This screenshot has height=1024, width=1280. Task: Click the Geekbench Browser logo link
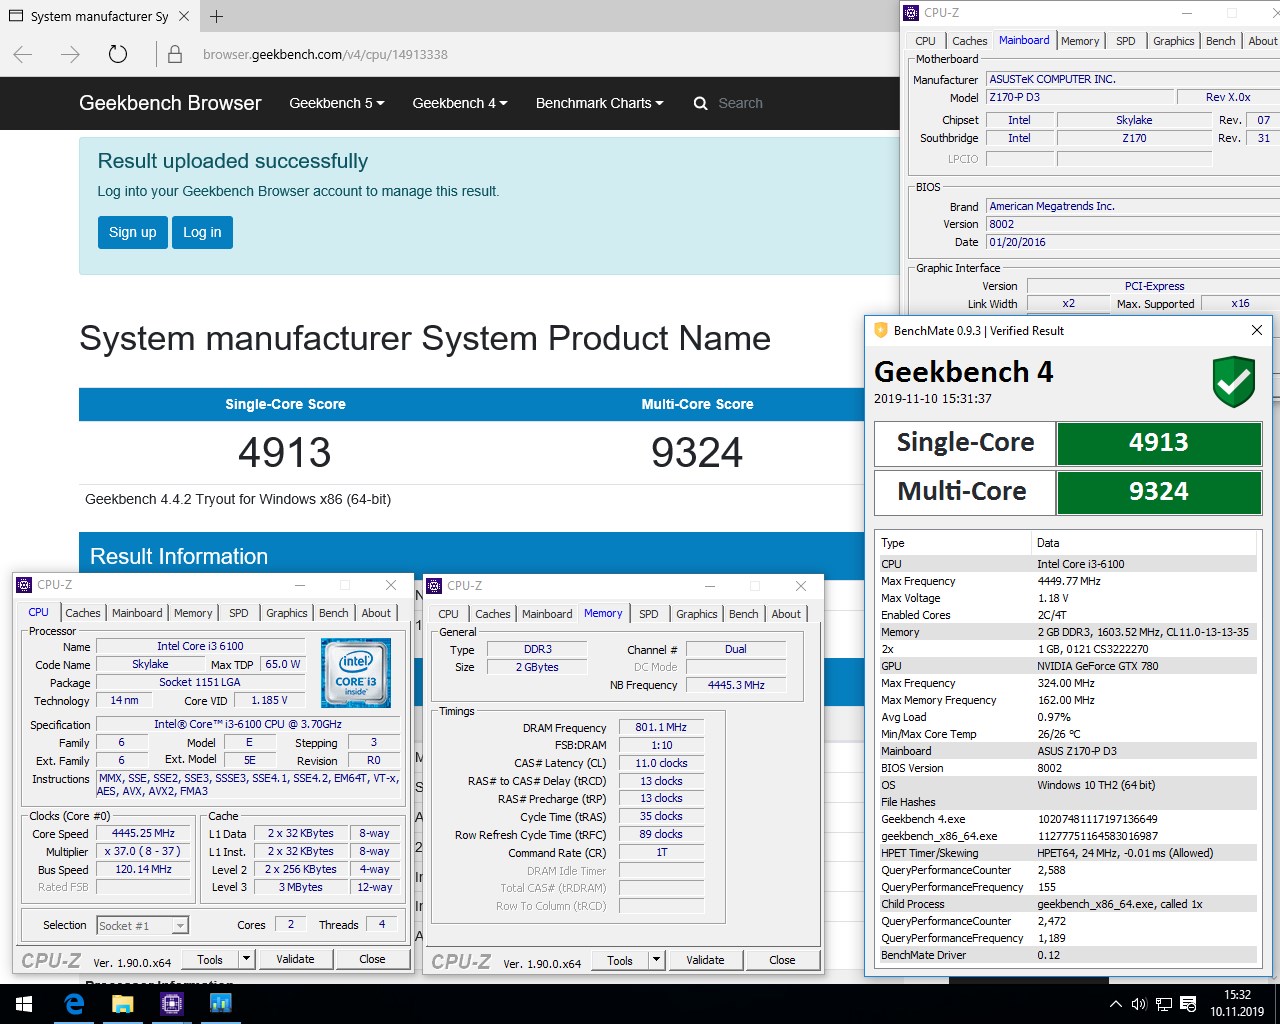(x=170, y=103)
